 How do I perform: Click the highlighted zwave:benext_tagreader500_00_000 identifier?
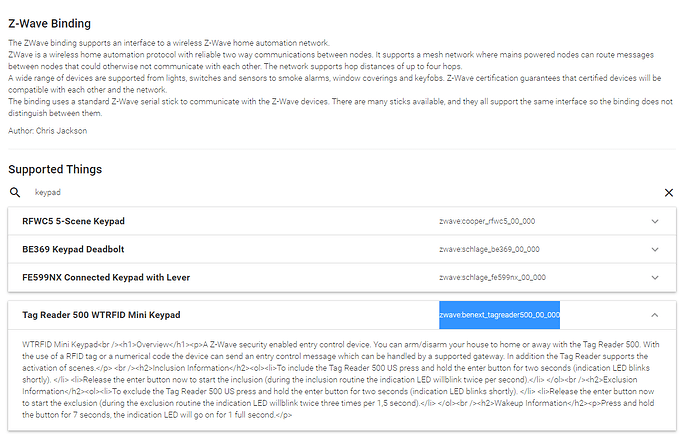pyautogui.click(x=499, y=315)
